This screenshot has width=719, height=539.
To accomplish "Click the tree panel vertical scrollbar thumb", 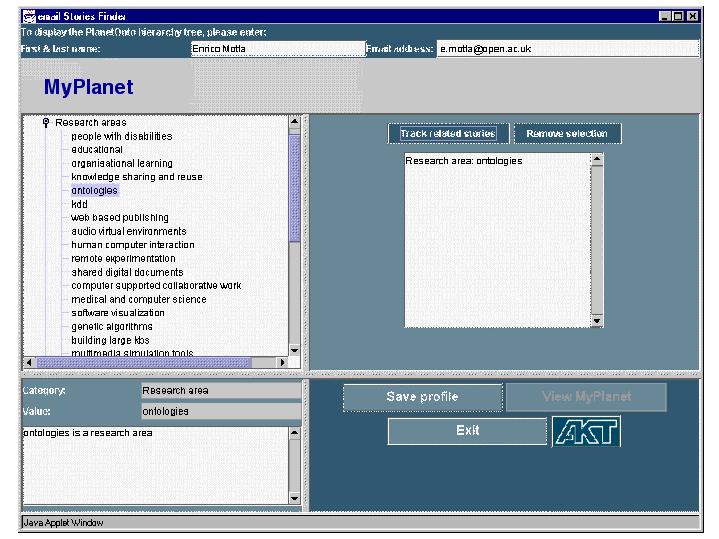I will tap(294, 188).
